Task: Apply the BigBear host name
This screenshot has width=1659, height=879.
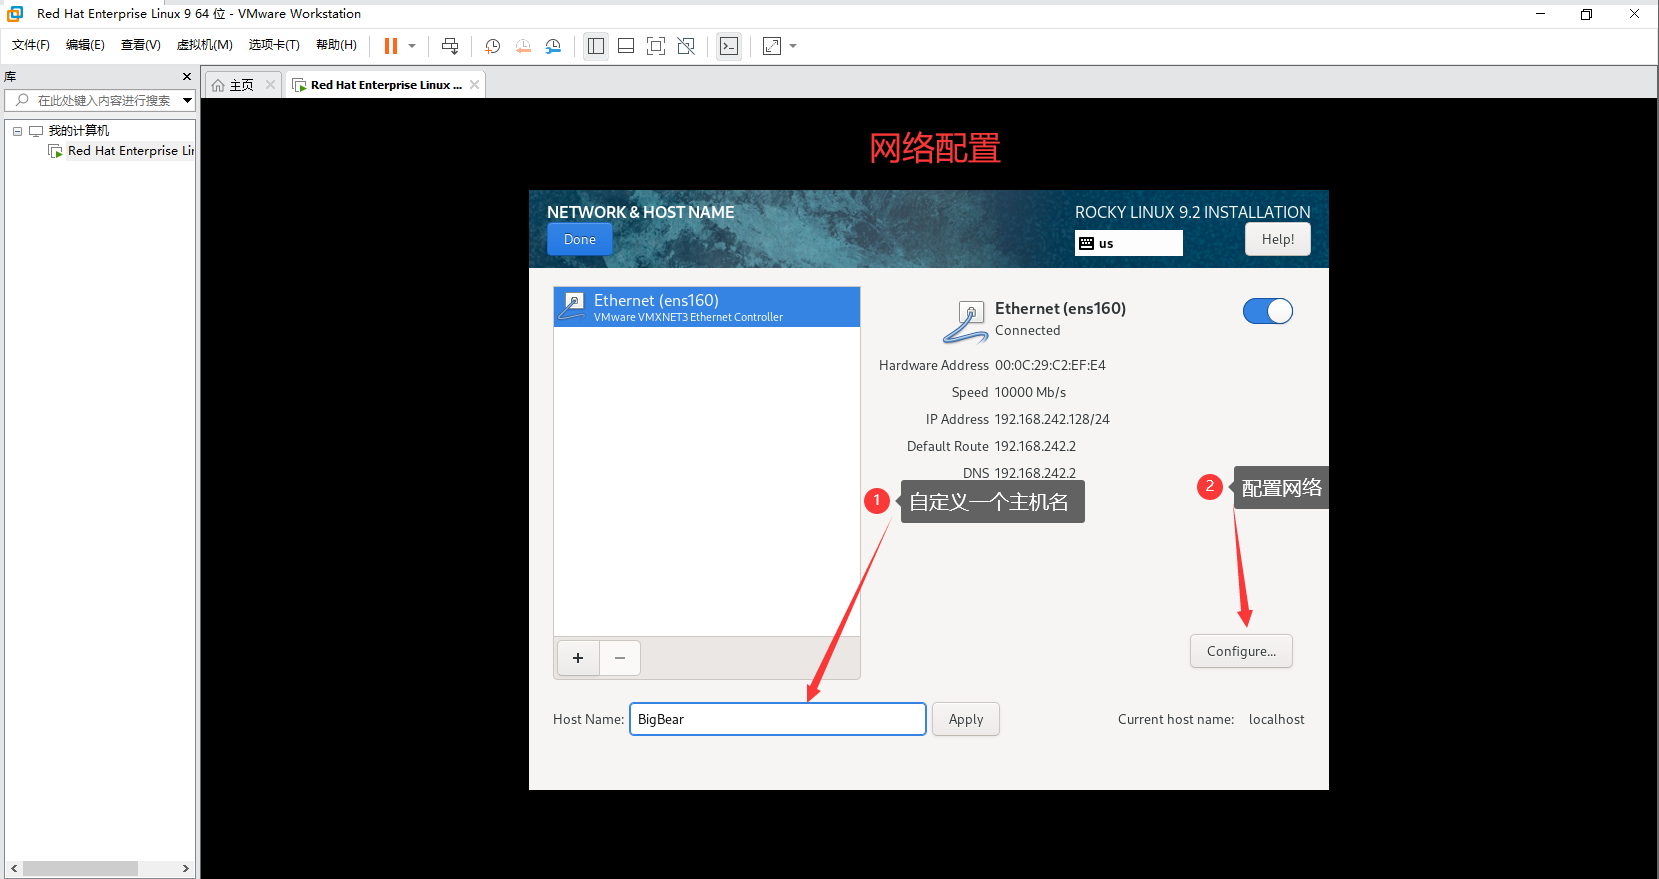Action: (x=966, y=719)
